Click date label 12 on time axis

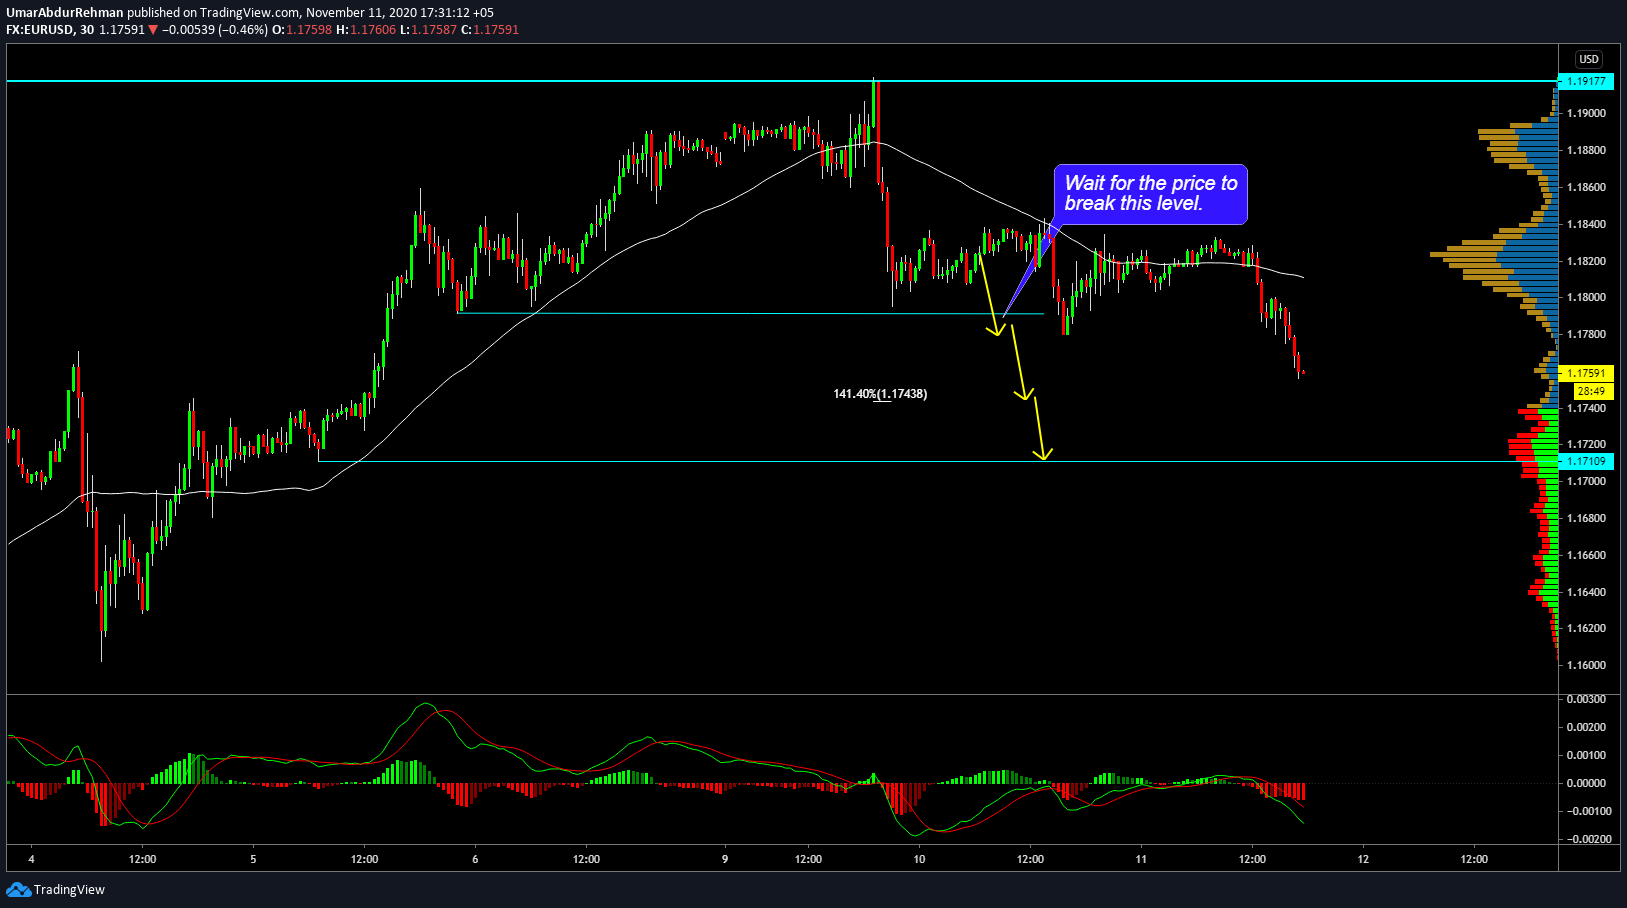coord(1363,859)
